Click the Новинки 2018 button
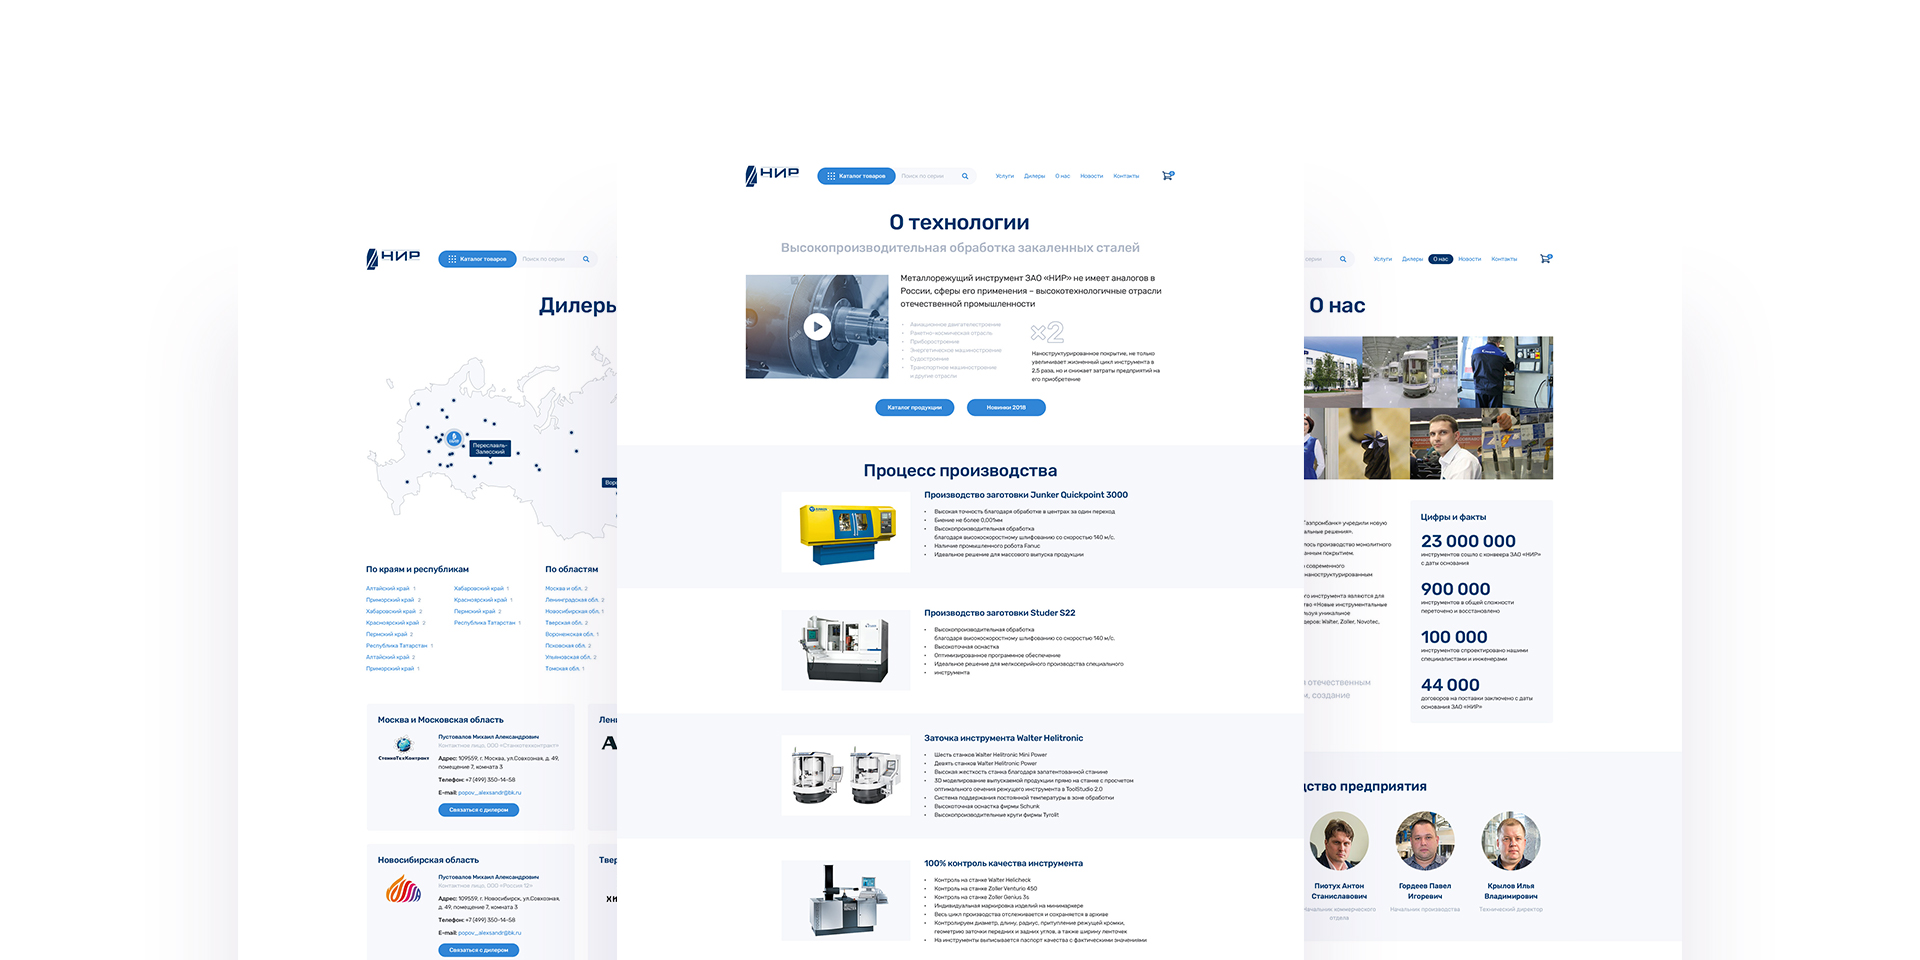1920x960 pixels. [x=1006, y=407]
